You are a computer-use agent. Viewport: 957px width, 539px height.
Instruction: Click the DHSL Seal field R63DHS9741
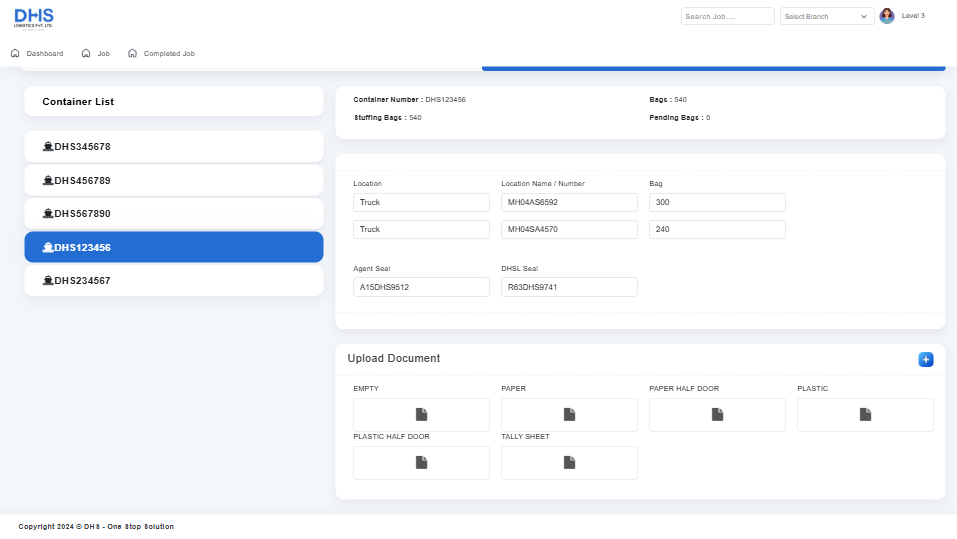pos(569,287)
